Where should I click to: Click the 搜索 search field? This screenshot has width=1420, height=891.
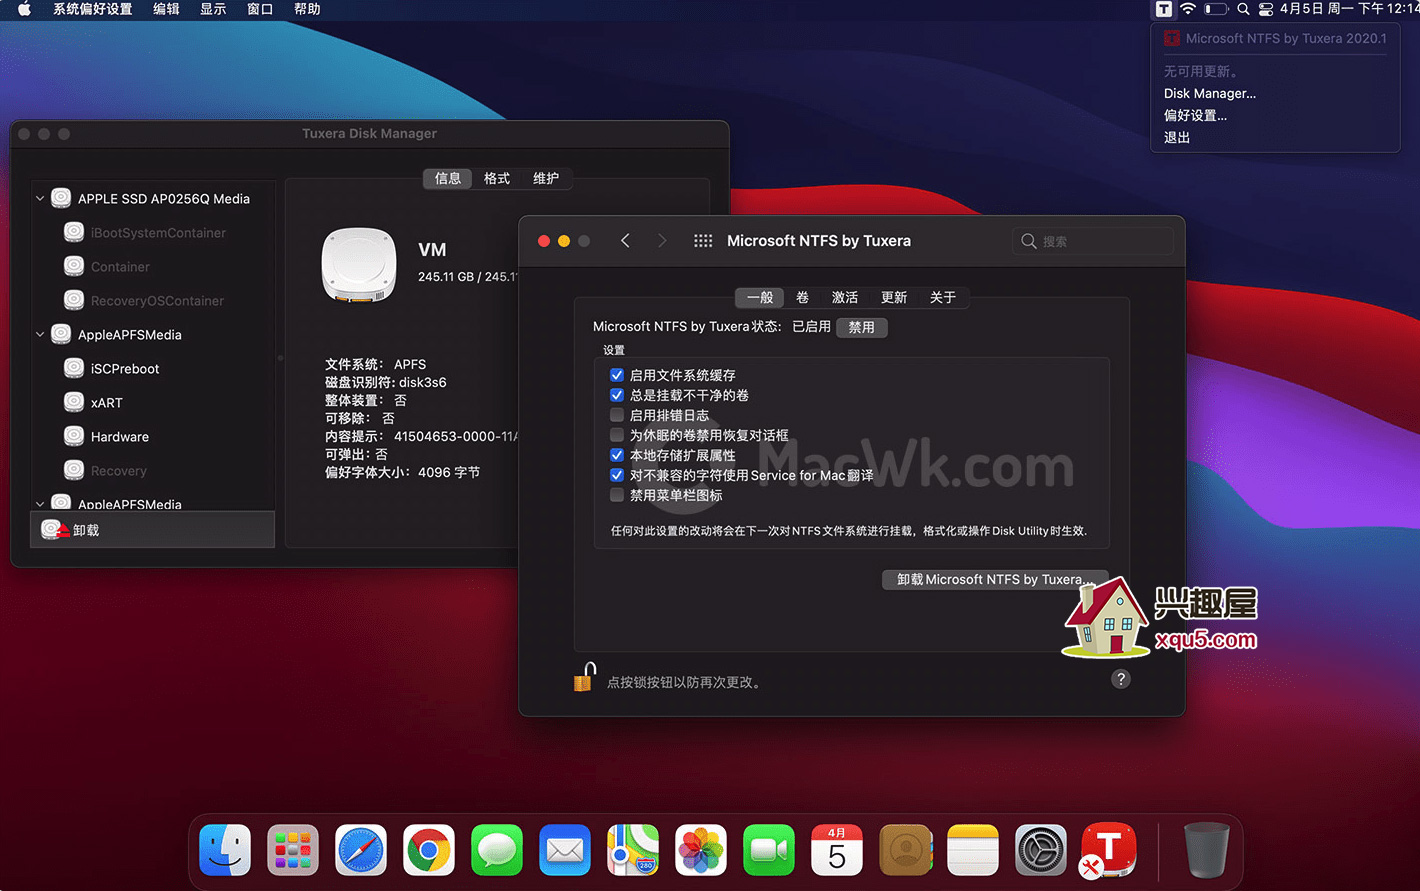tap(1093, 241)
